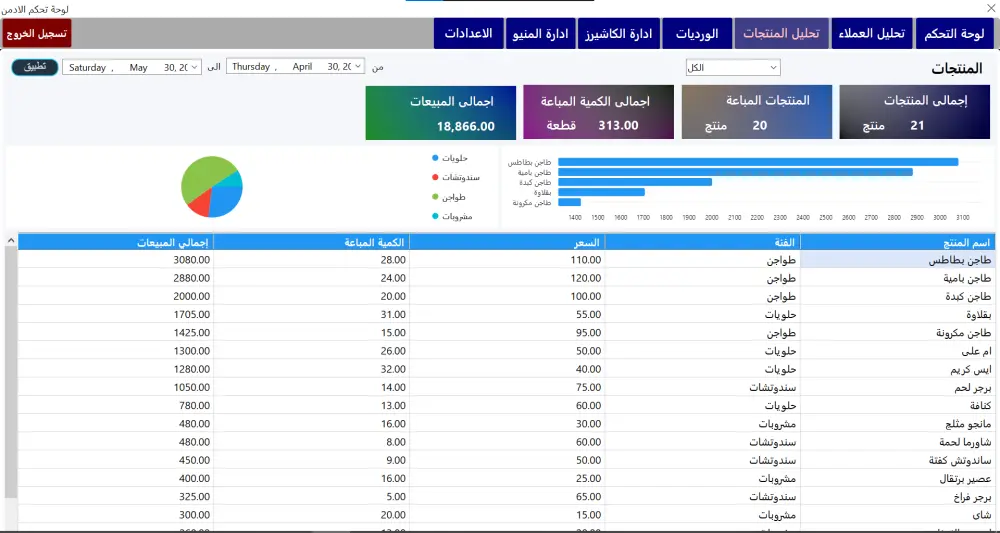Click the 325.00 total sales cell
The height and width of the screenshot is (533, 1000).
point(115,497)
